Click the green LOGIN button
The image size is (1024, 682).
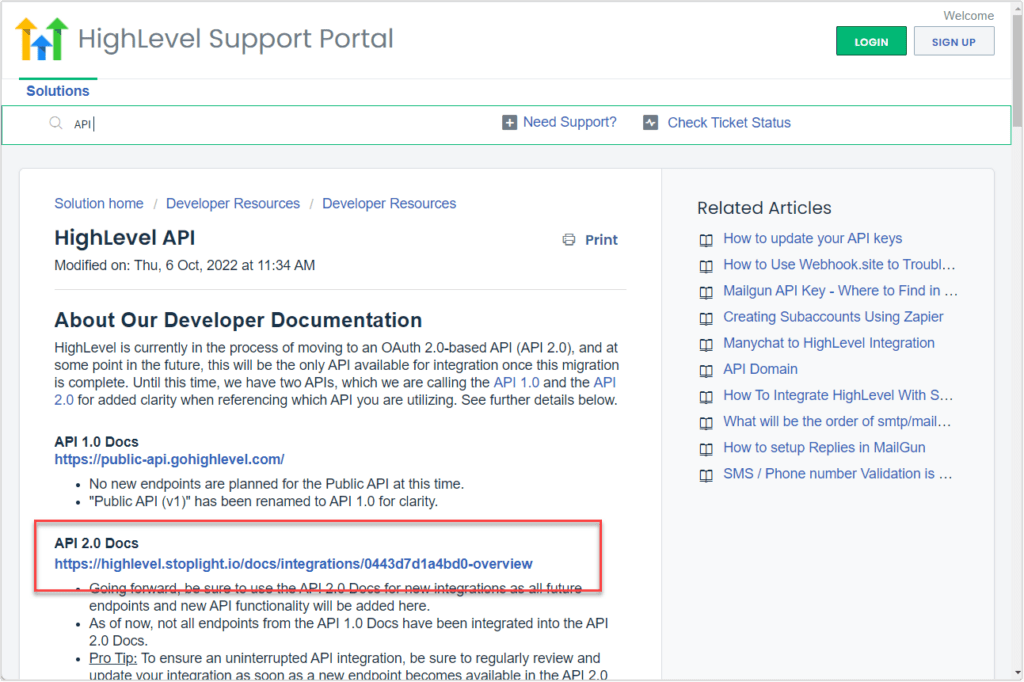pos(871,41)
